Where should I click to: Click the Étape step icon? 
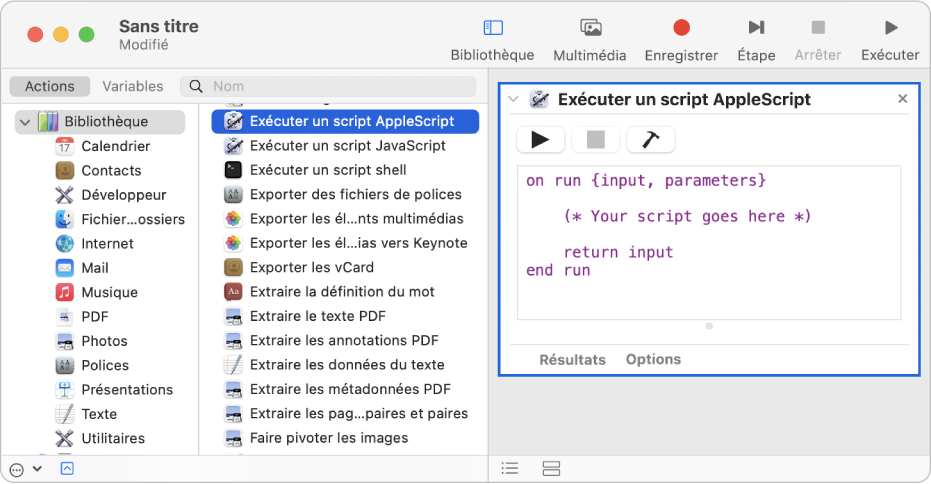click(x=756, y=28)
